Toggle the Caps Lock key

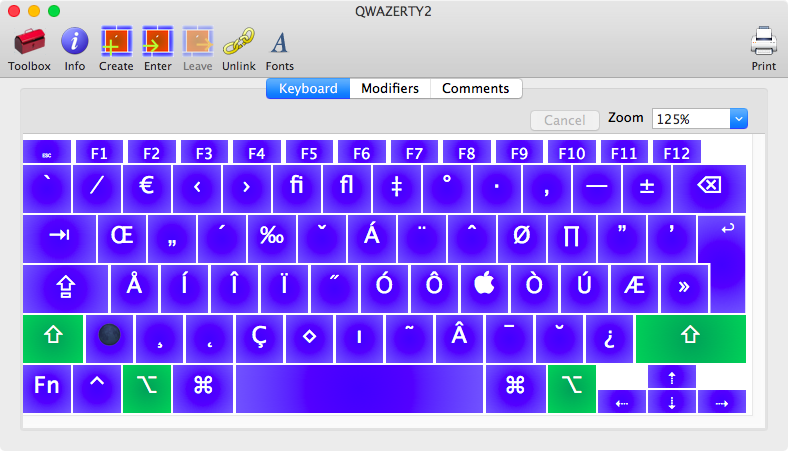[x=65, y=288]
